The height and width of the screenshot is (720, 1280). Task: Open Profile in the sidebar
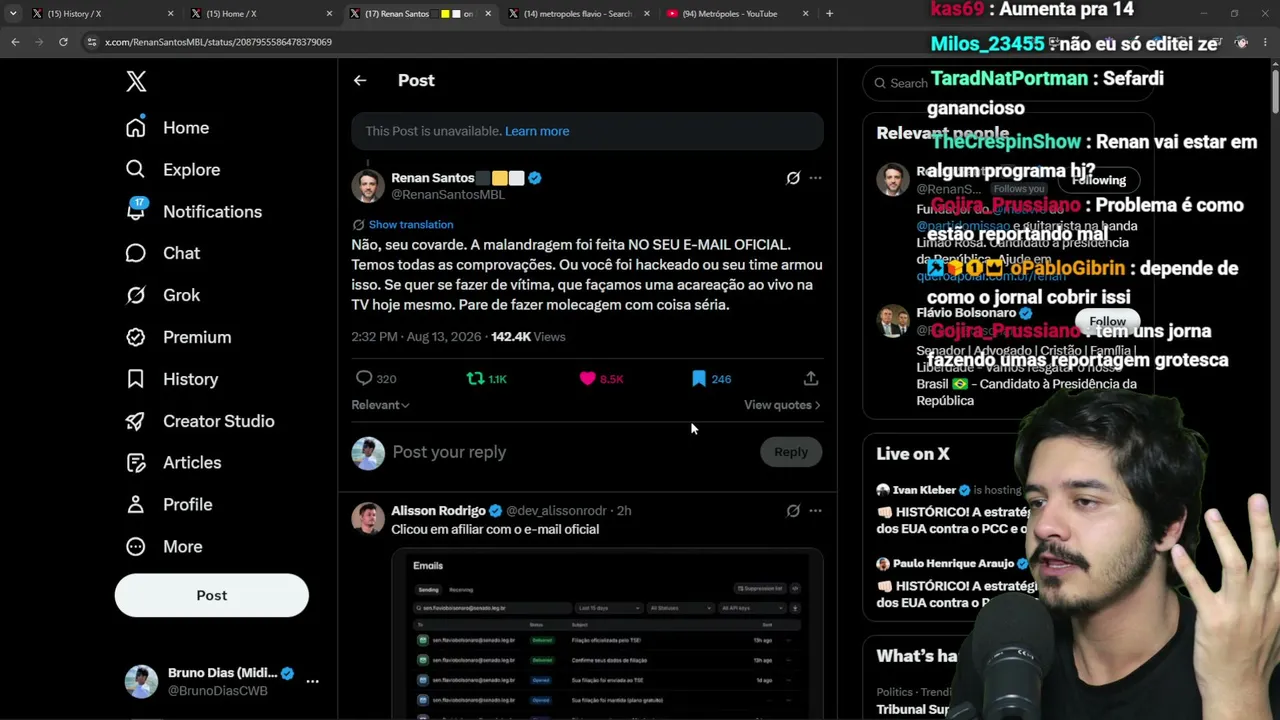point(169,505)
